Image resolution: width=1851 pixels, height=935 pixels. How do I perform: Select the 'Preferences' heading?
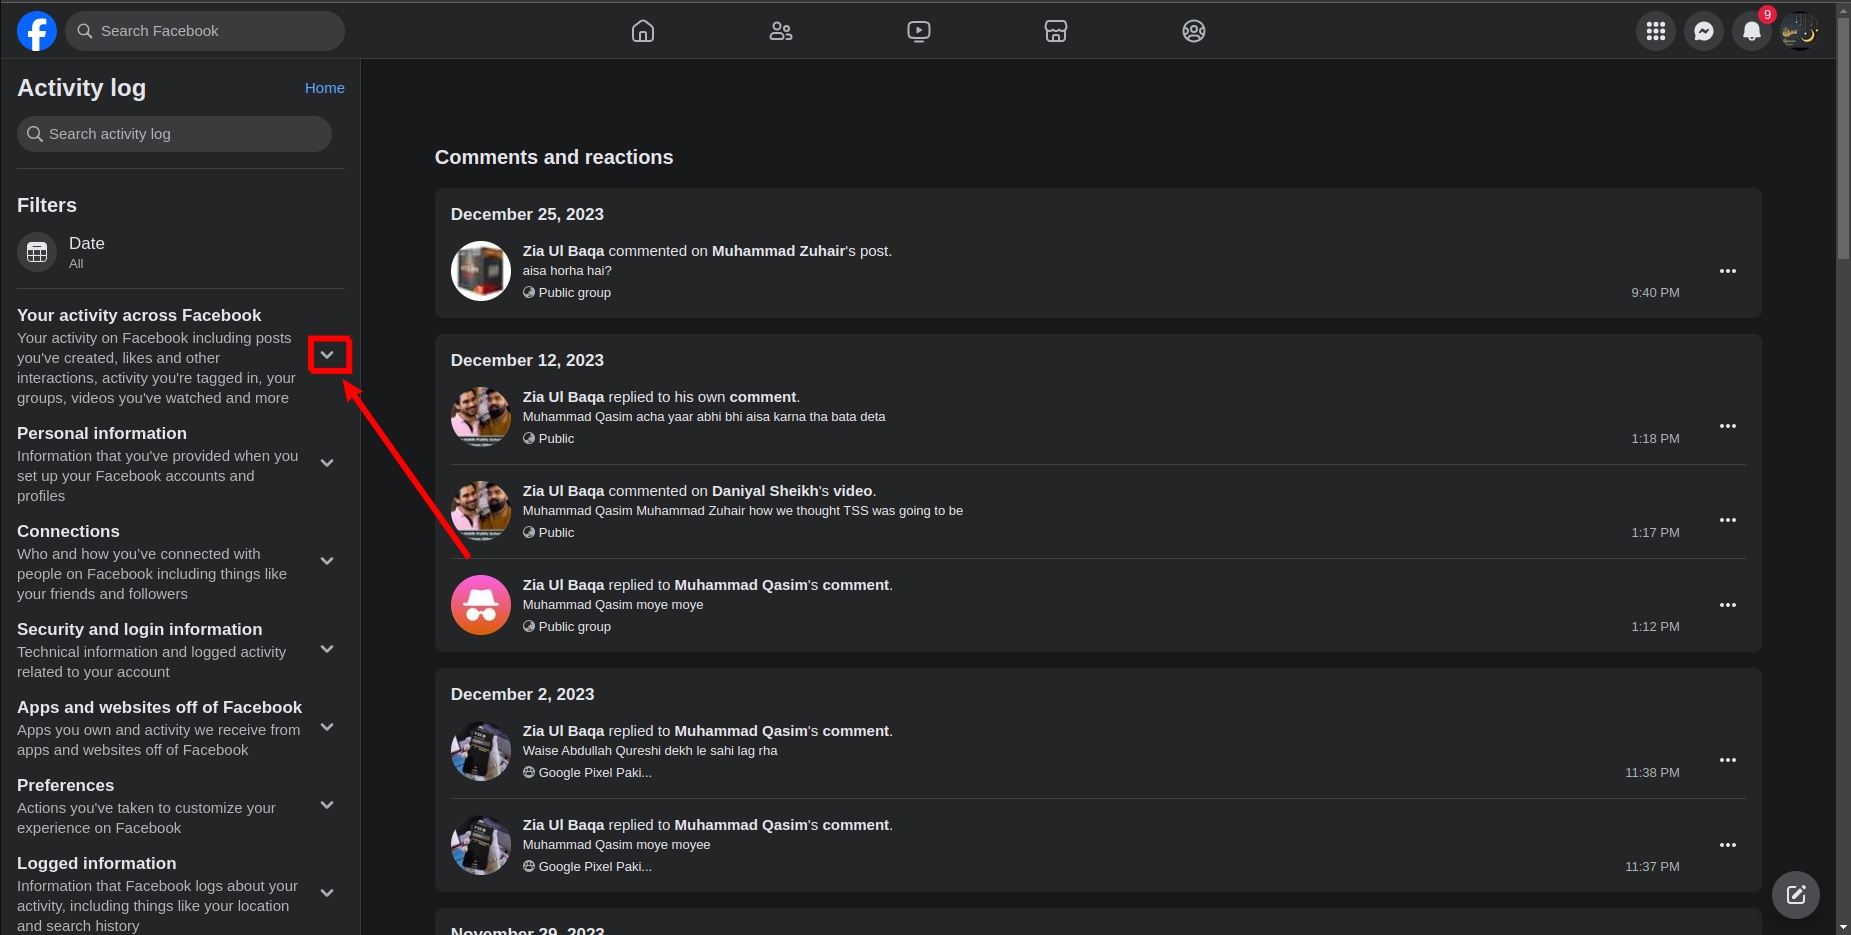click(x=66, y=785)
